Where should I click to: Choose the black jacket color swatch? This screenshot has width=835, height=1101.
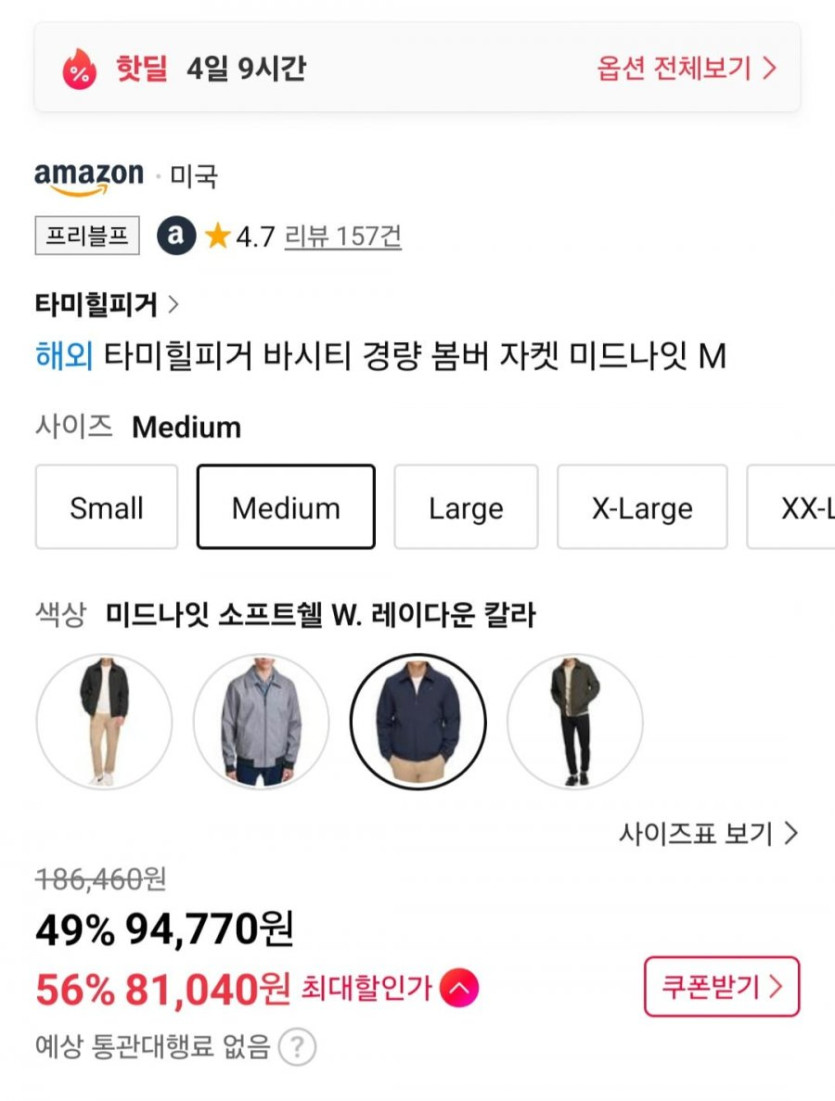point(104,721)
